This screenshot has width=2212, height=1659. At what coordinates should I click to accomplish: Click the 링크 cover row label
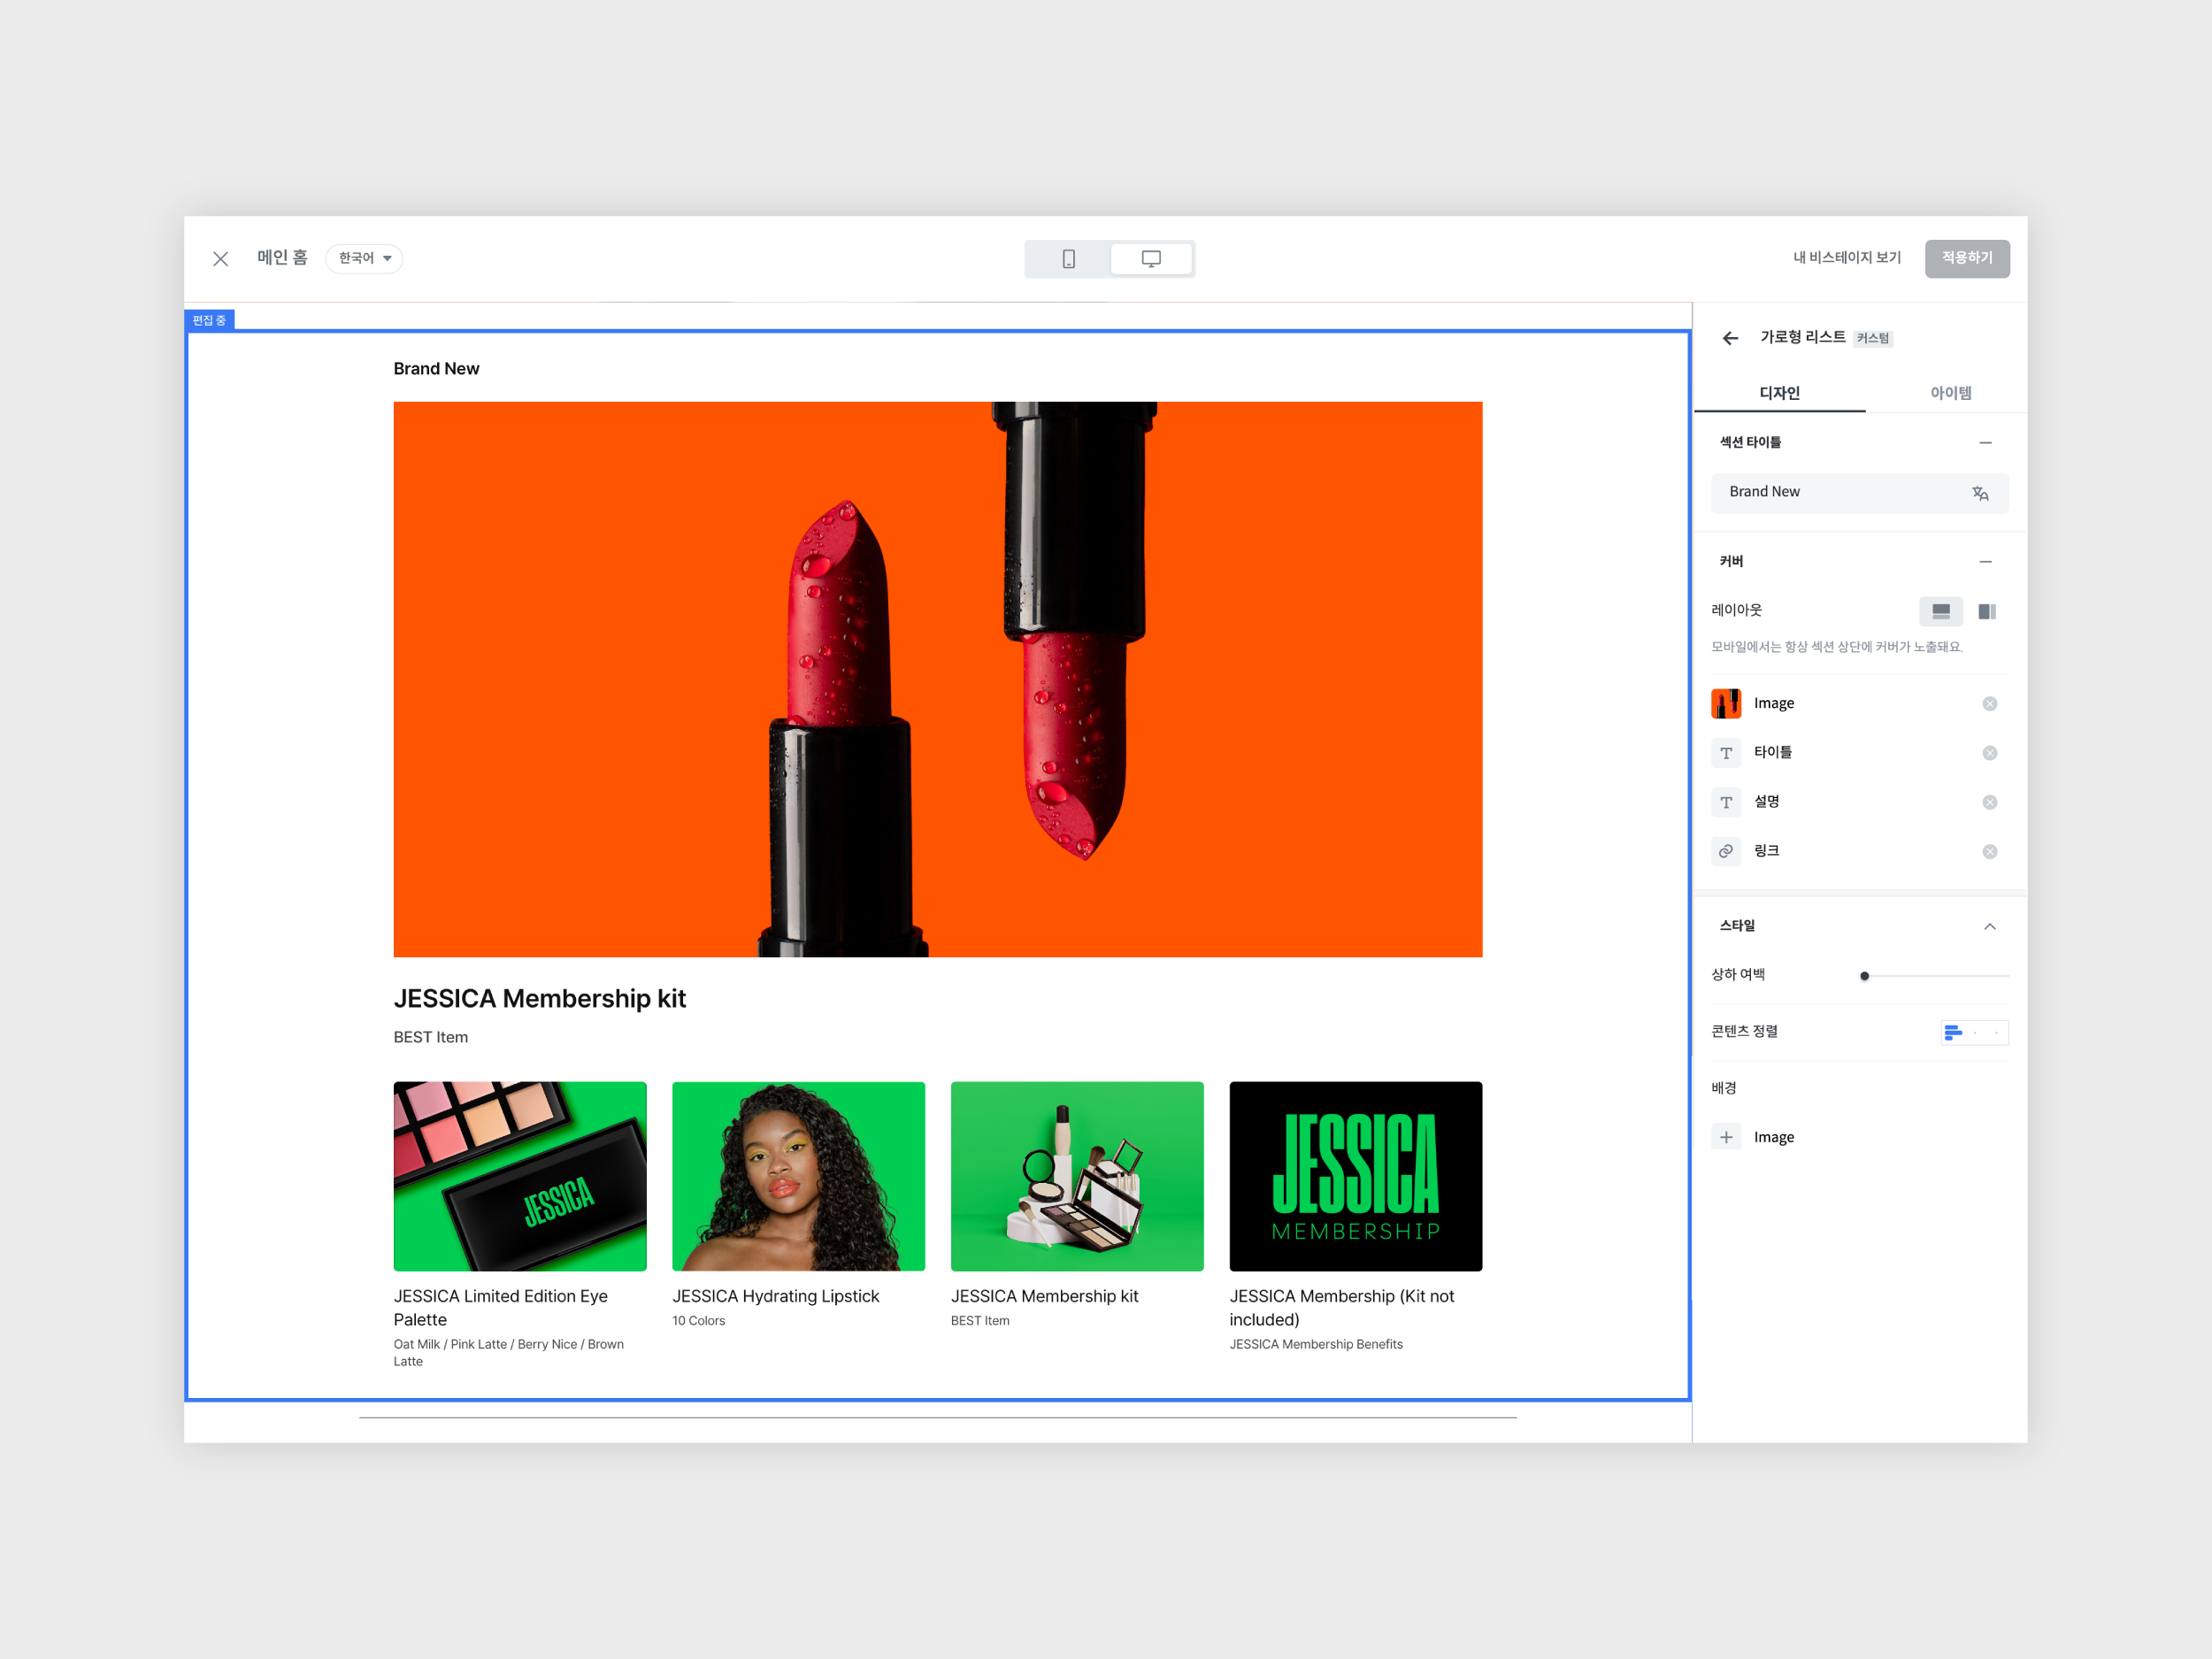coord(1766,851)
